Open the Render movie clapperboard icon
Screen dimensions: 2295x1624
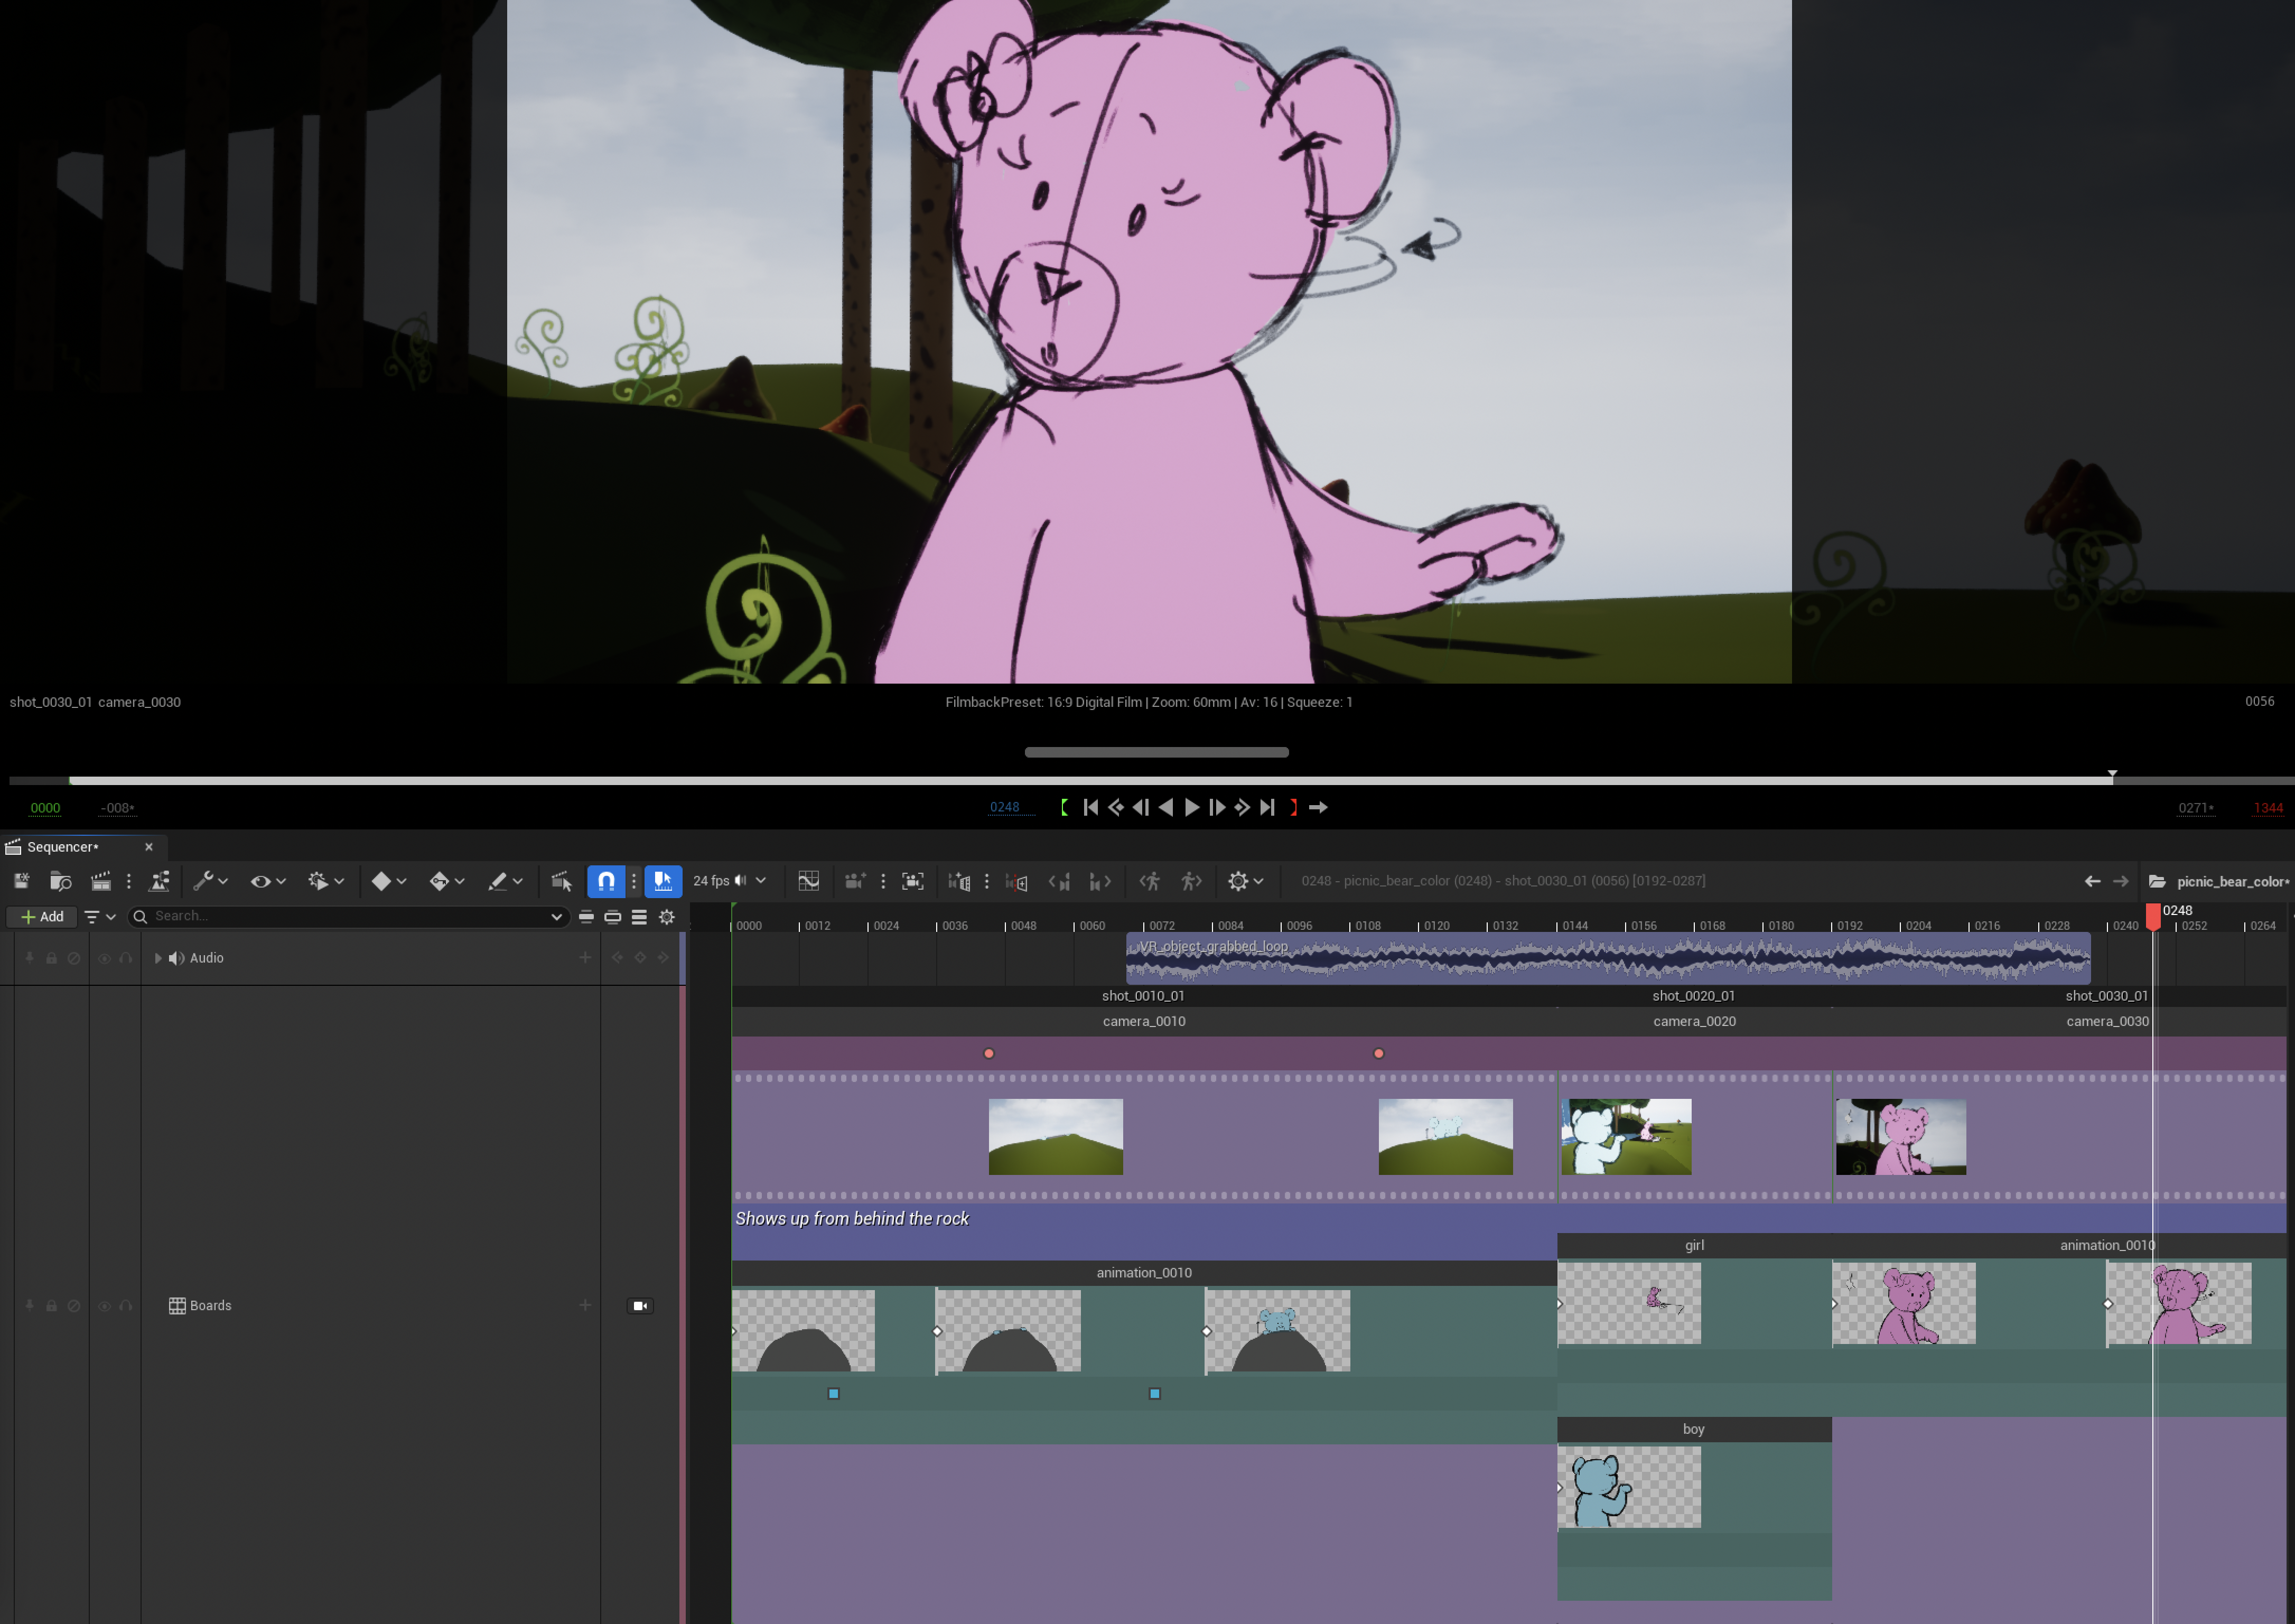100,881
